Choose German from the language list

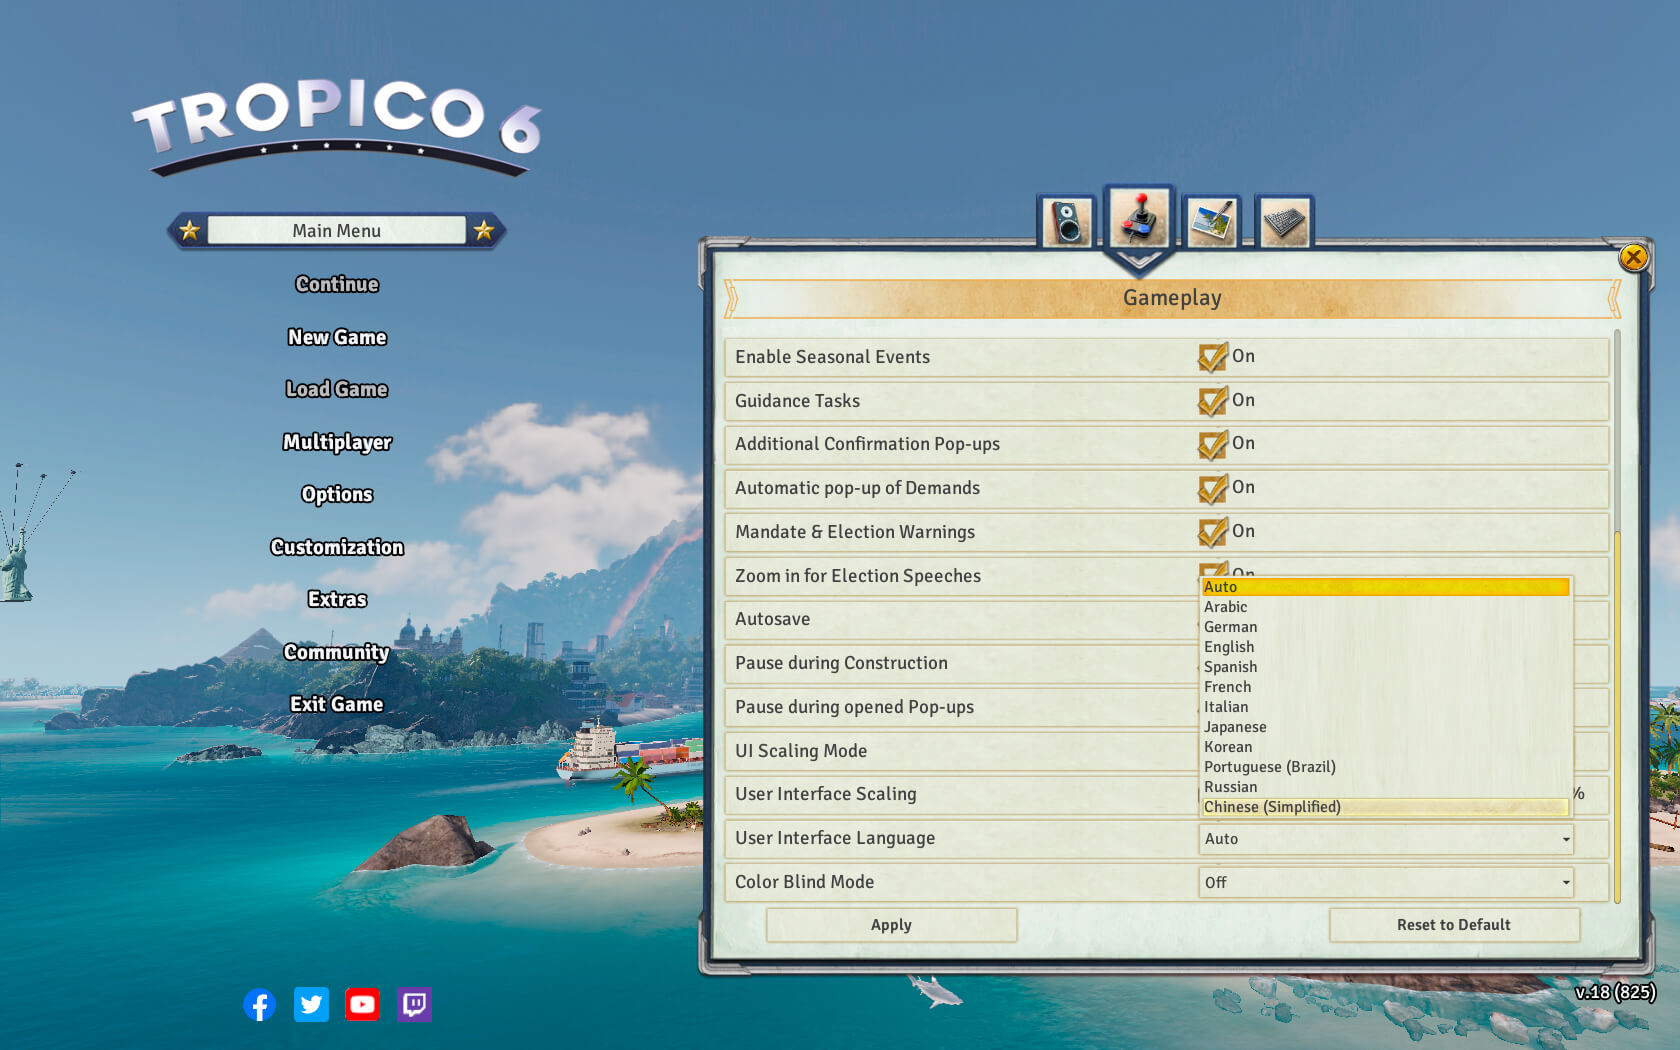1385,627
